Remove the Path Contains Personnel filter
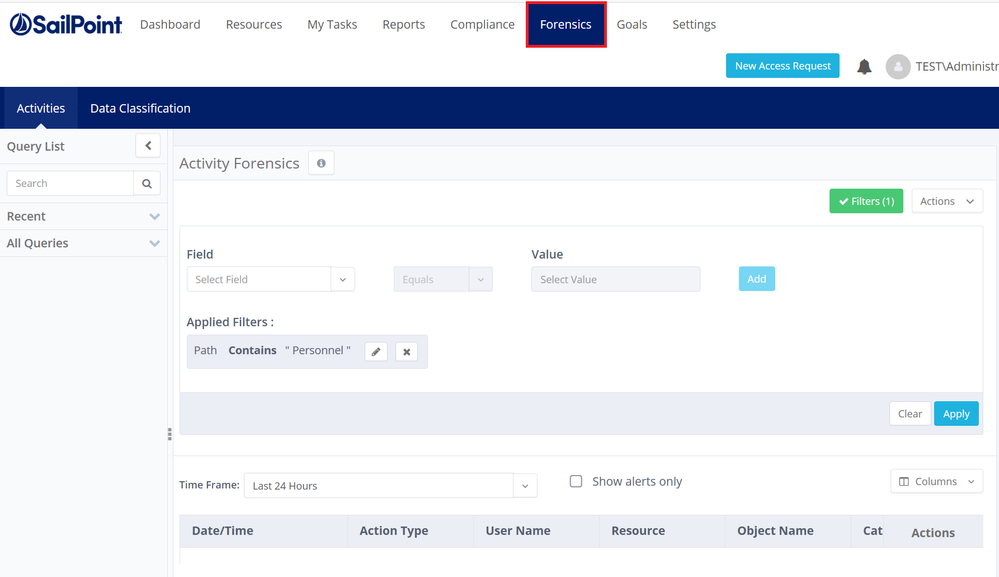Screen dimensions: 999x577 (406, 352)
